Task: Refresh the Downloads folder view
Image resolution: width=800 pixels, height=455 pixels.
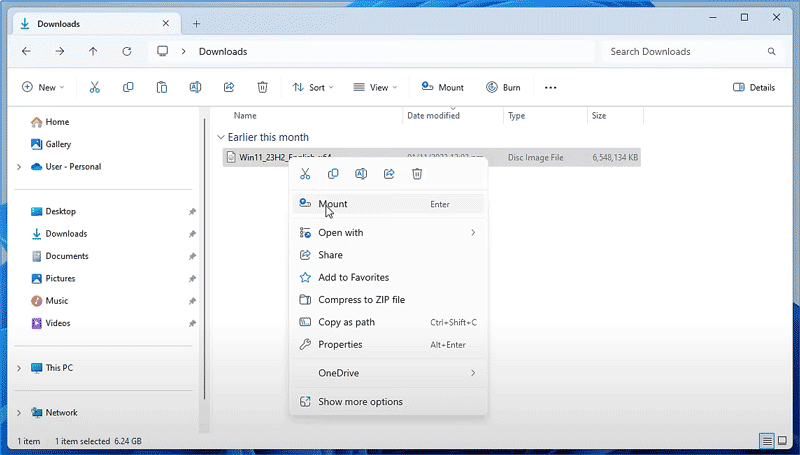Action: pyautogui.click(x=127, y=51)
